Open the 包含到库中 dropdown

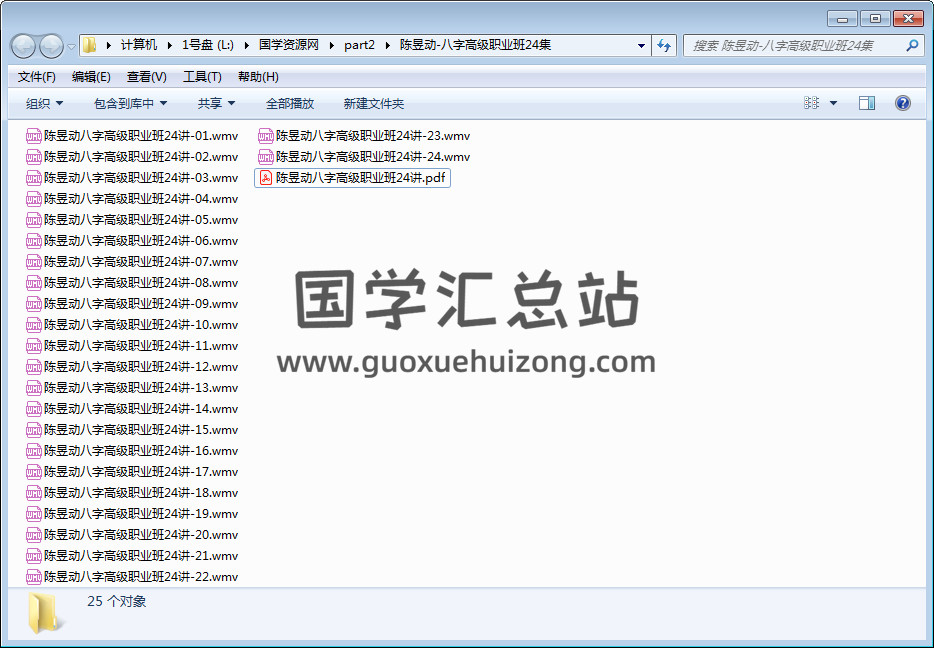coord(130,104)
